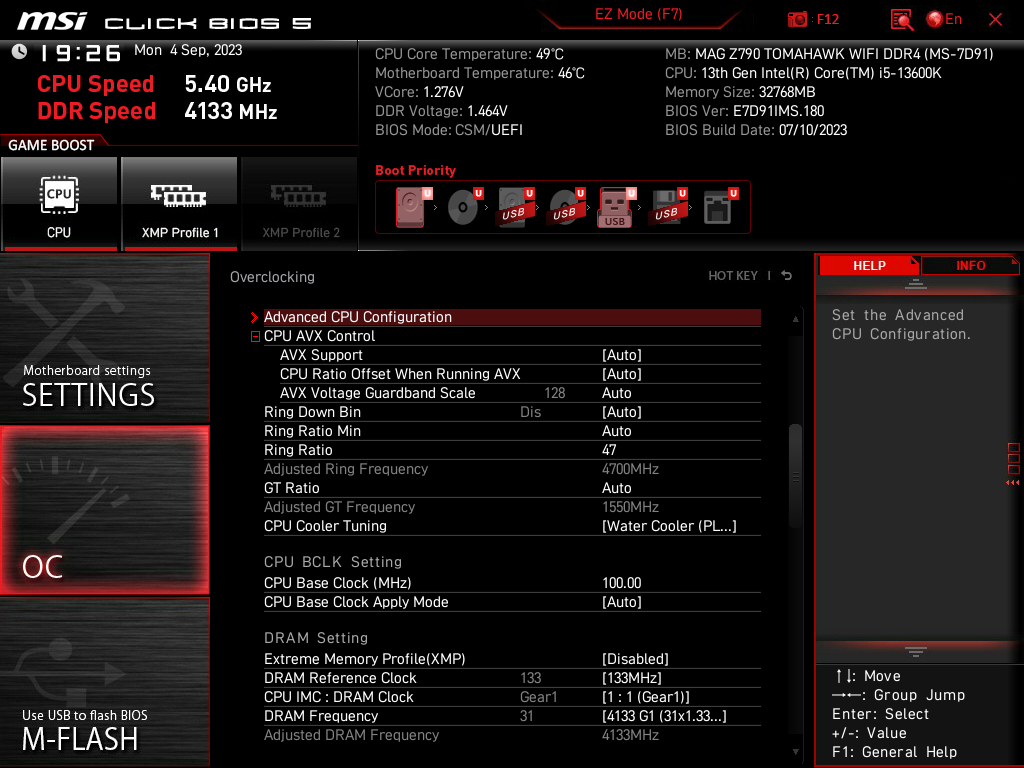Image resolution: width=1024 pixels, height=768 pixels.
Task: Change language with the En globe icon
Action: (944, 20)
